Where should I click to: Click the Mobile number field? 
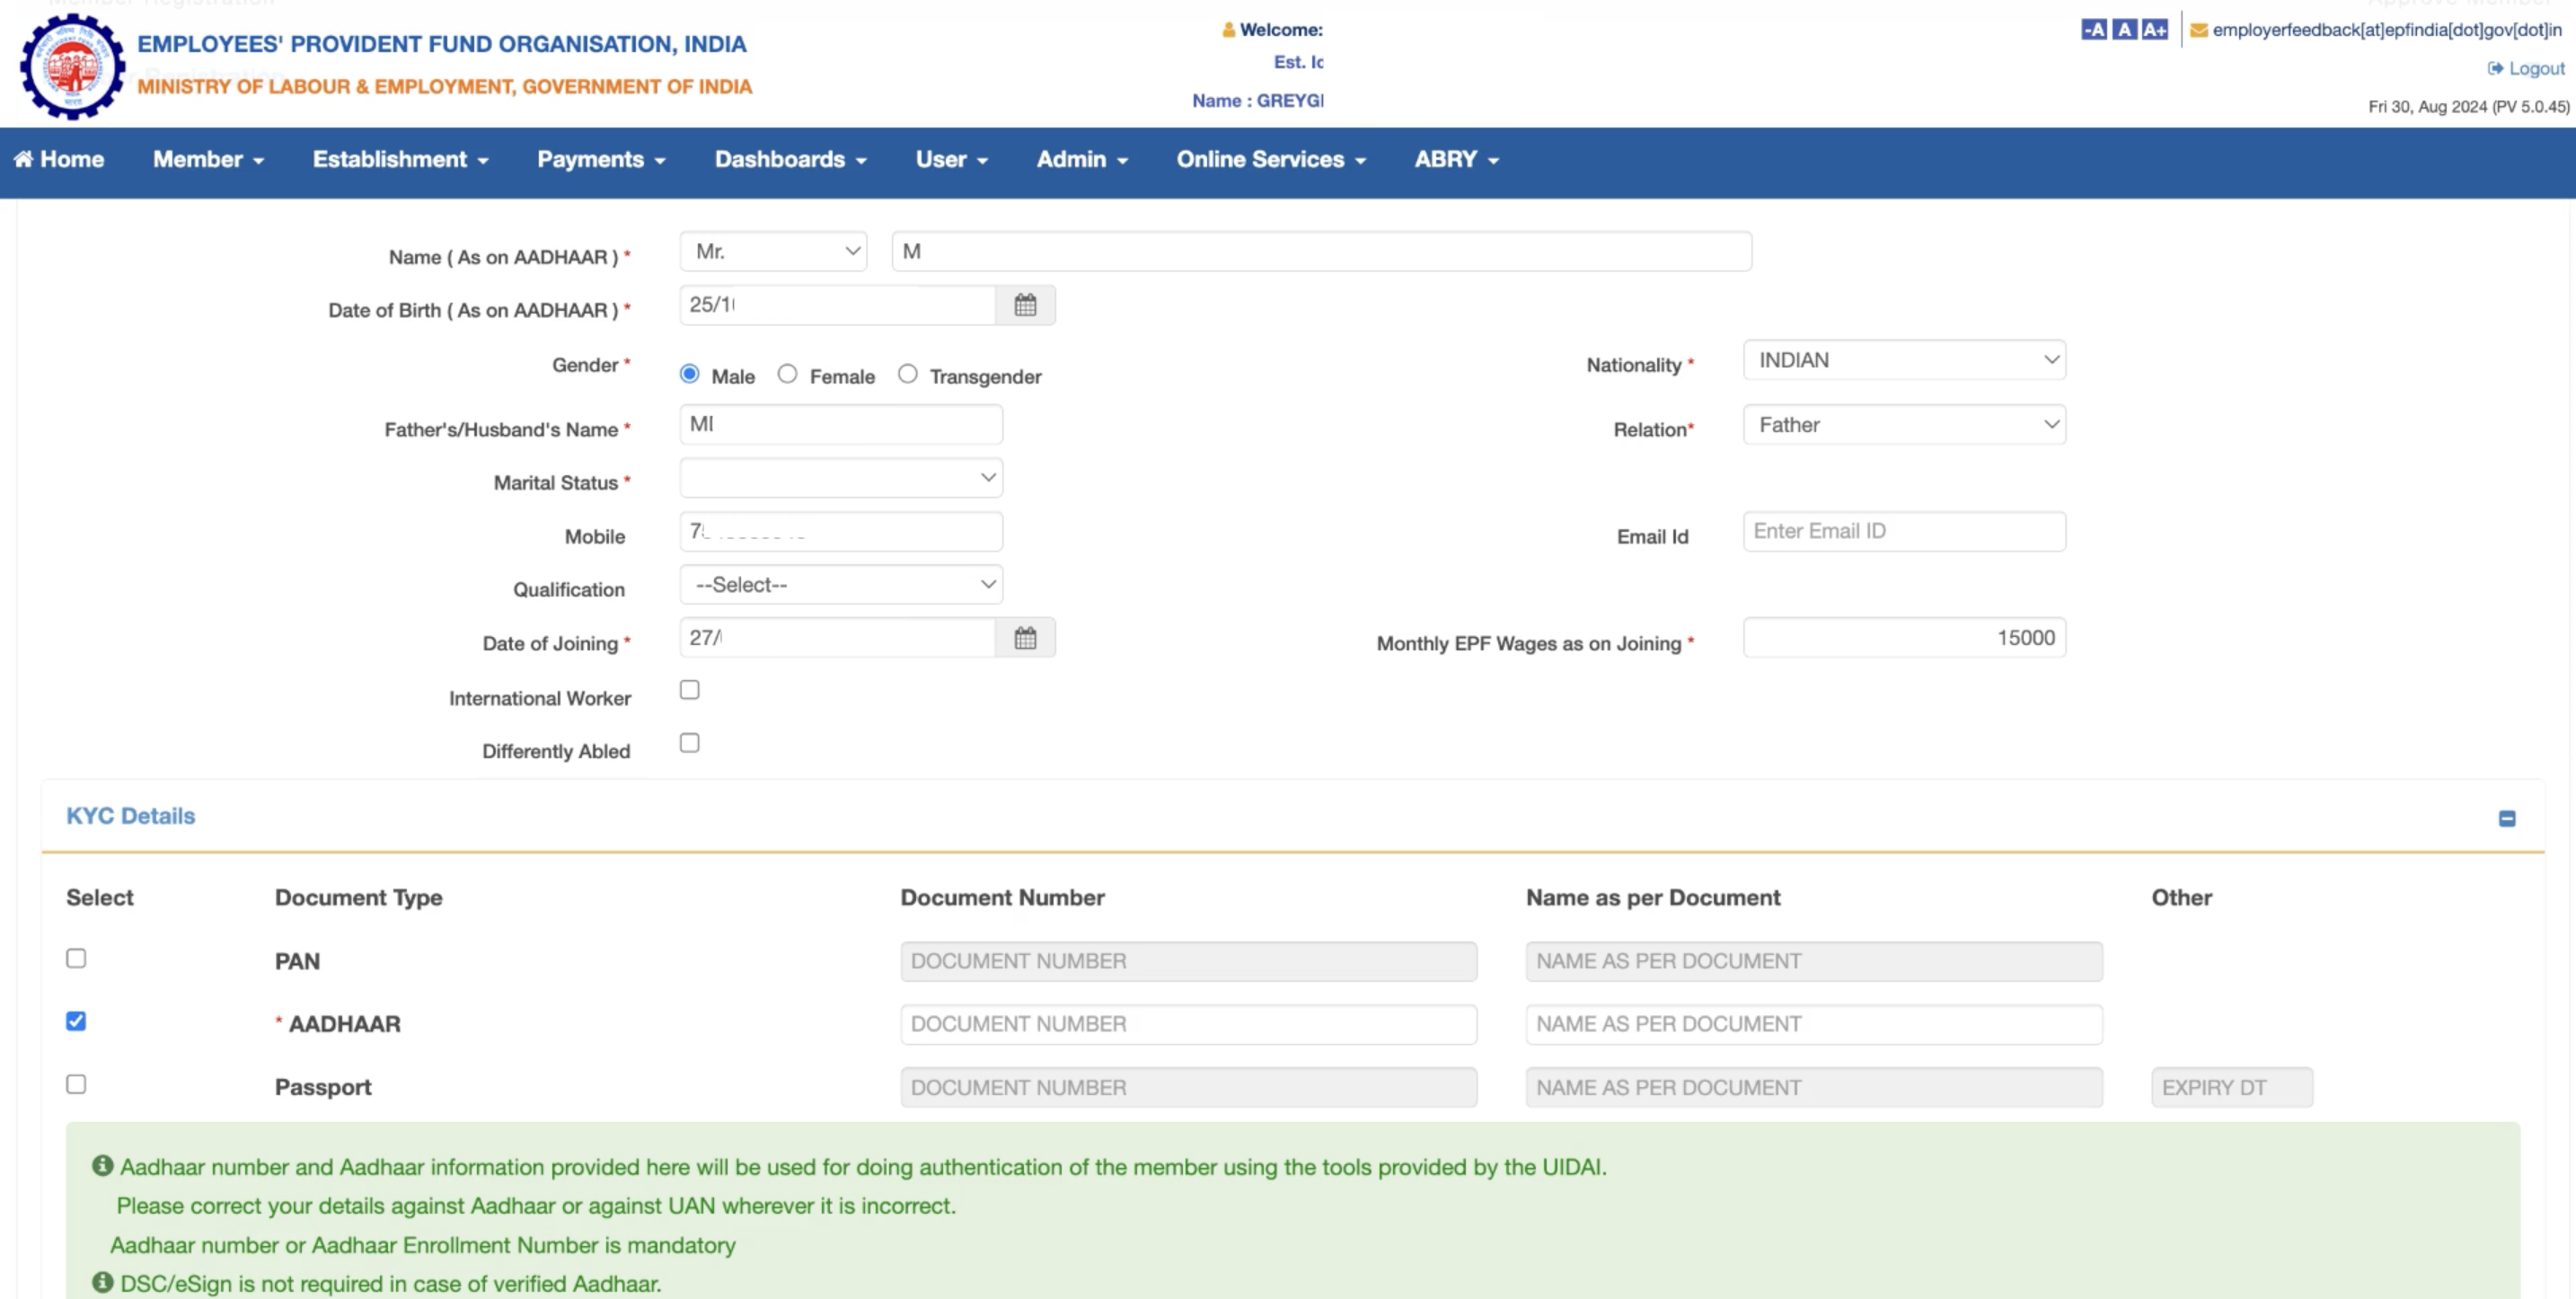(841, 532)
